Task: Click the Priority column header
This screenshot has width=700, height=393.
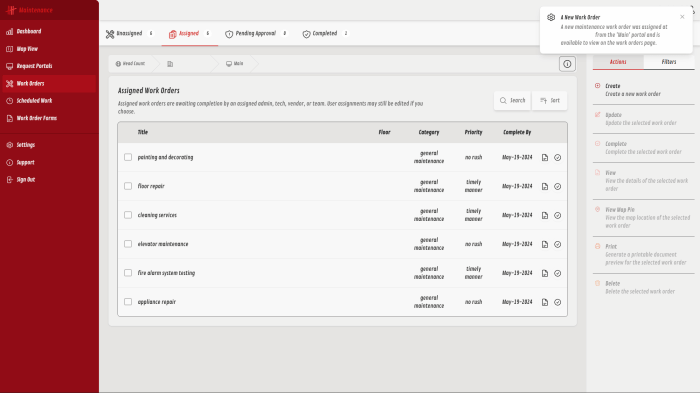Action: 473,132
